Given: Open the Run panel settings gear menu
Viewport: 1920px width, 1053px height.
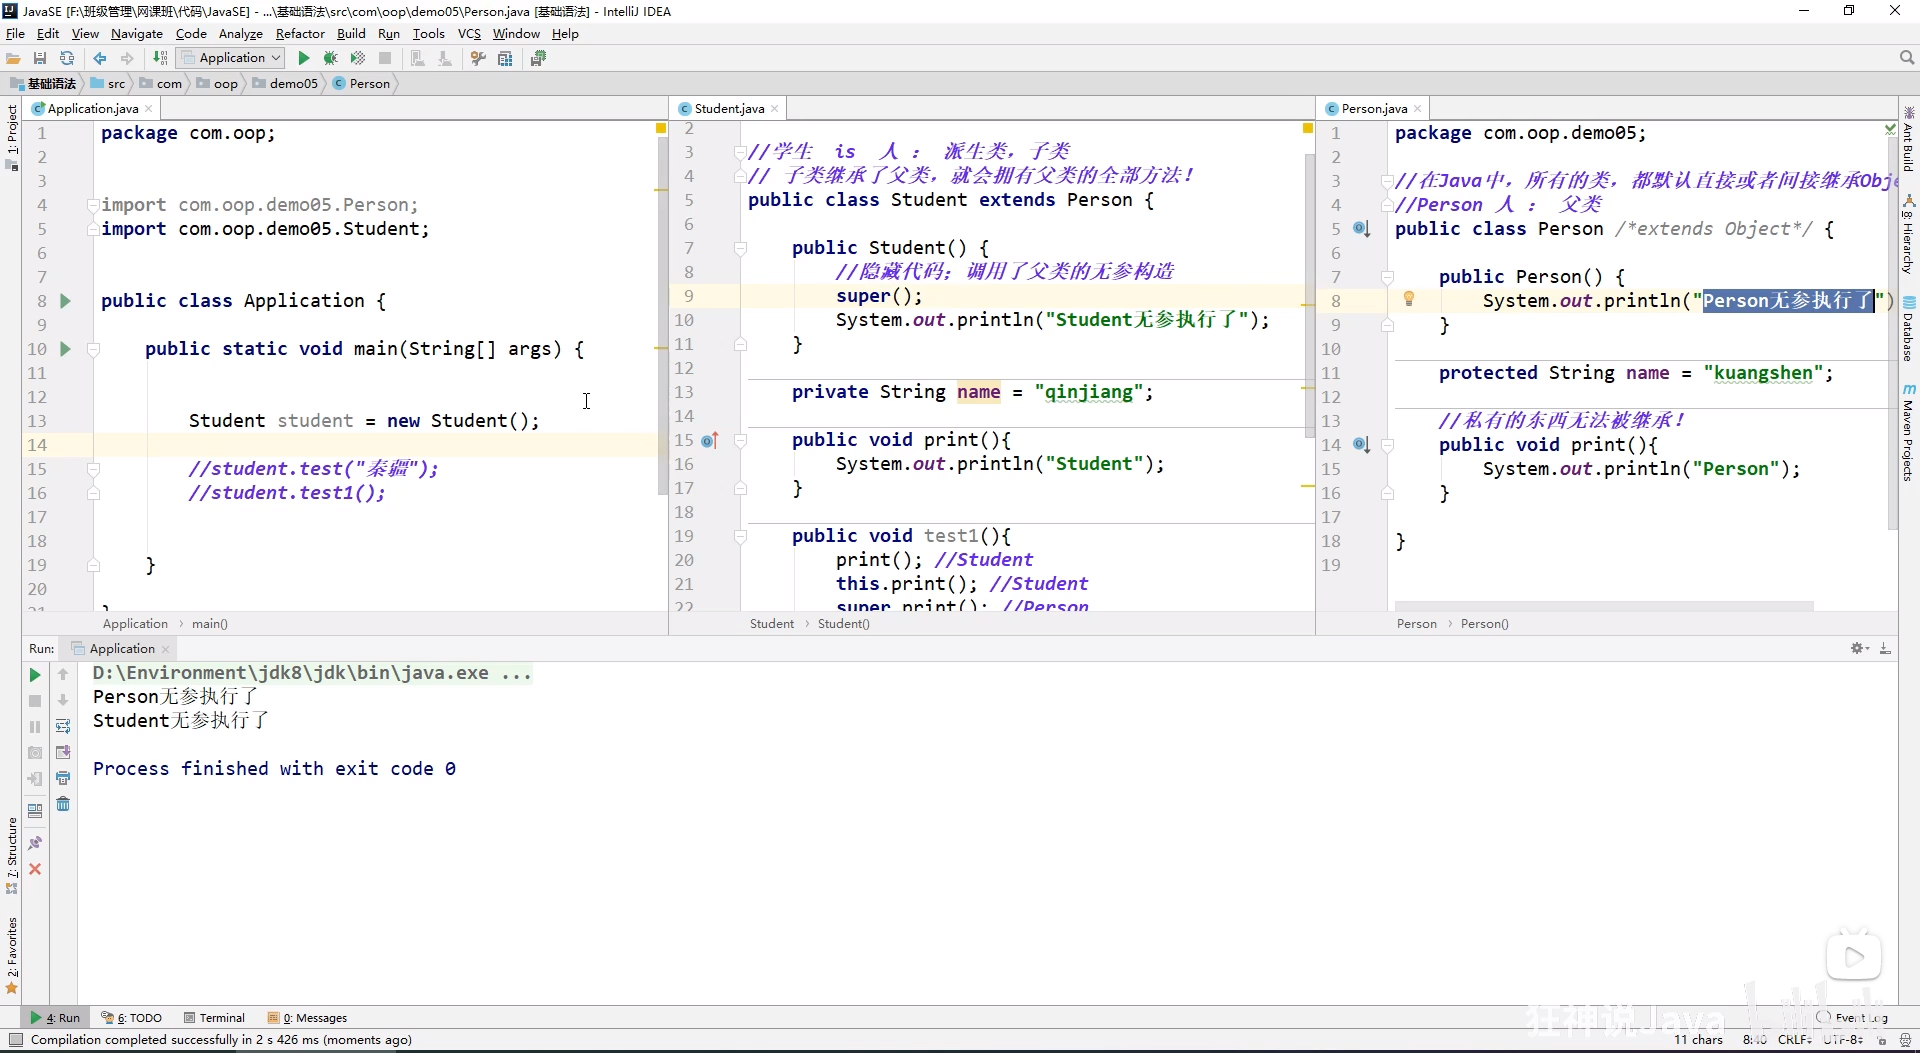Looking at the screenshot, I should 1858,649.
